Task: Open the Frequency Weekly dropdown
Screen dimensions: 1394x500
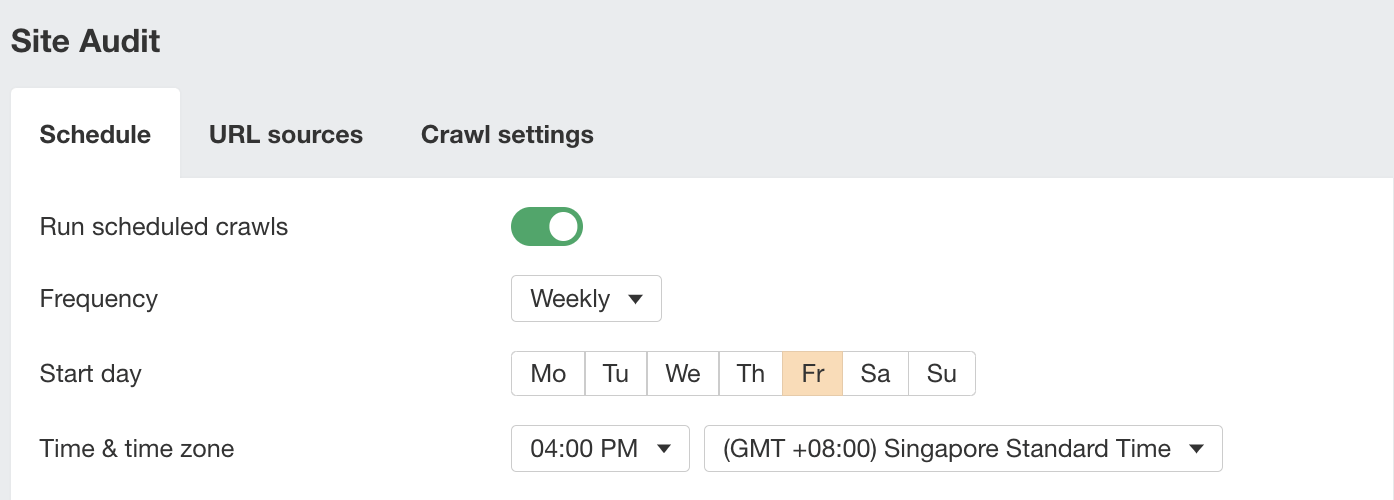Action: 586,299
